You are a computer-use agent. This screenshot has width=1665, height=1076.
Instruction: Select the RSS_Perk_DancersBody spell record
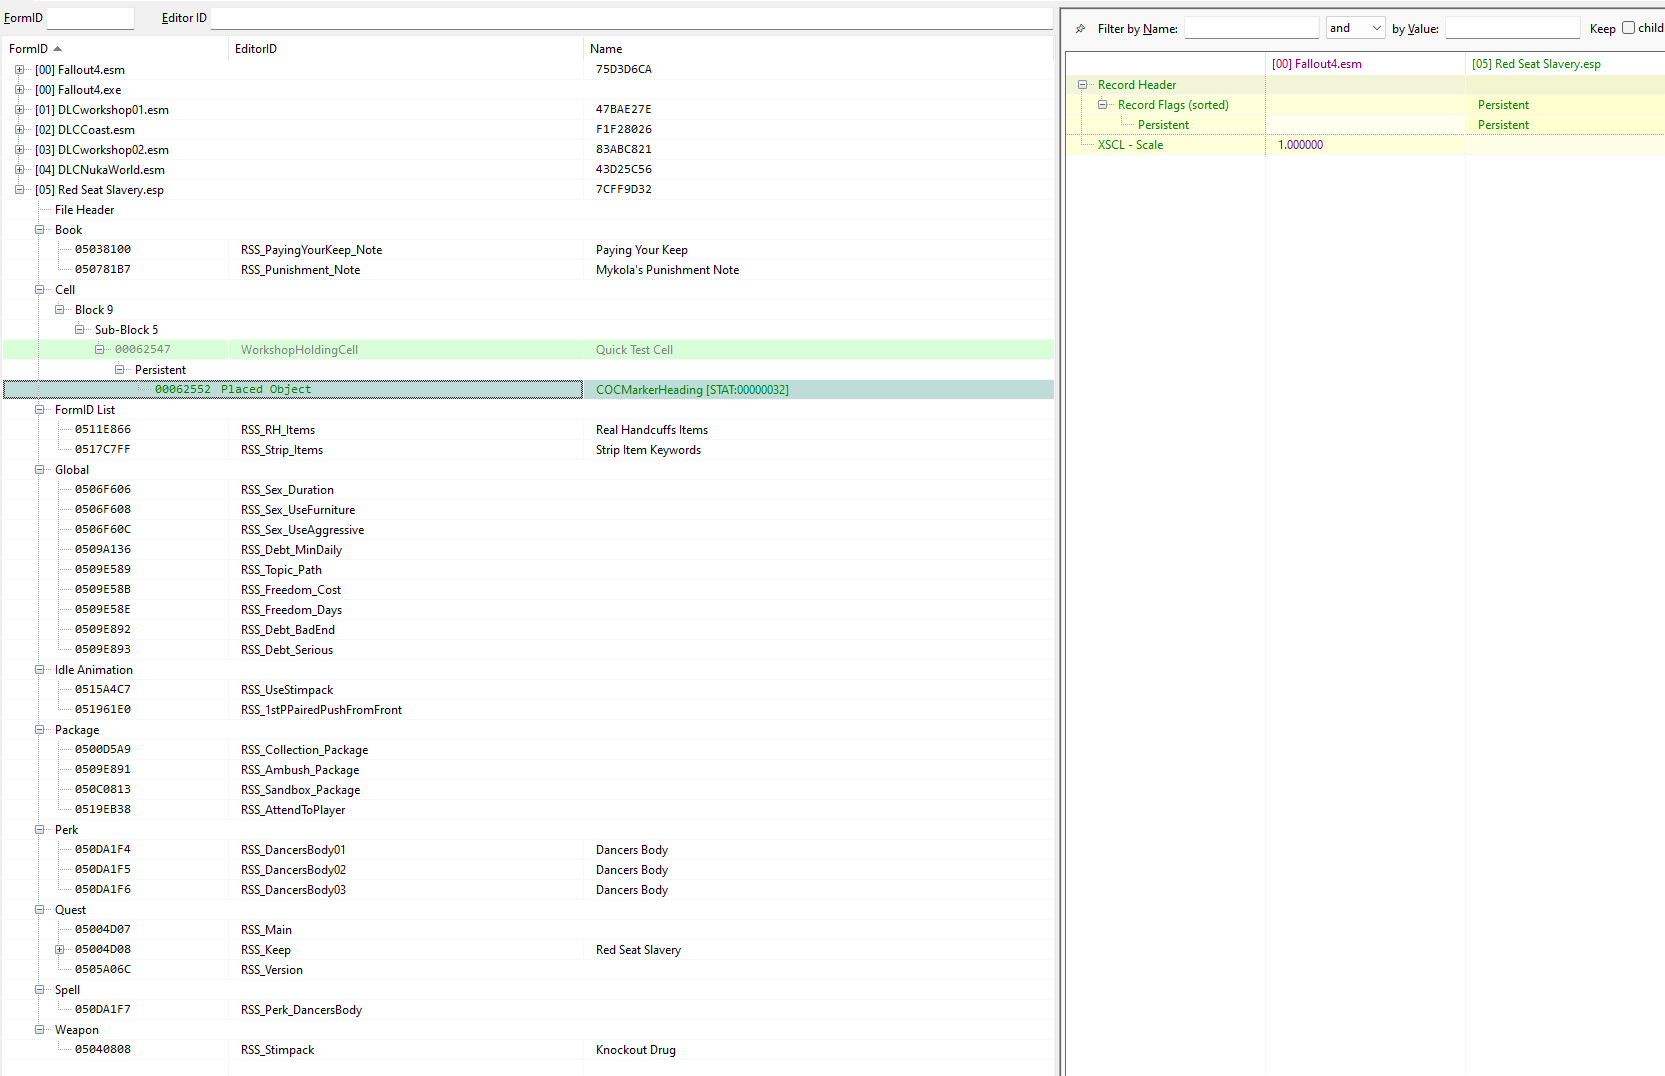(528, 1010)
